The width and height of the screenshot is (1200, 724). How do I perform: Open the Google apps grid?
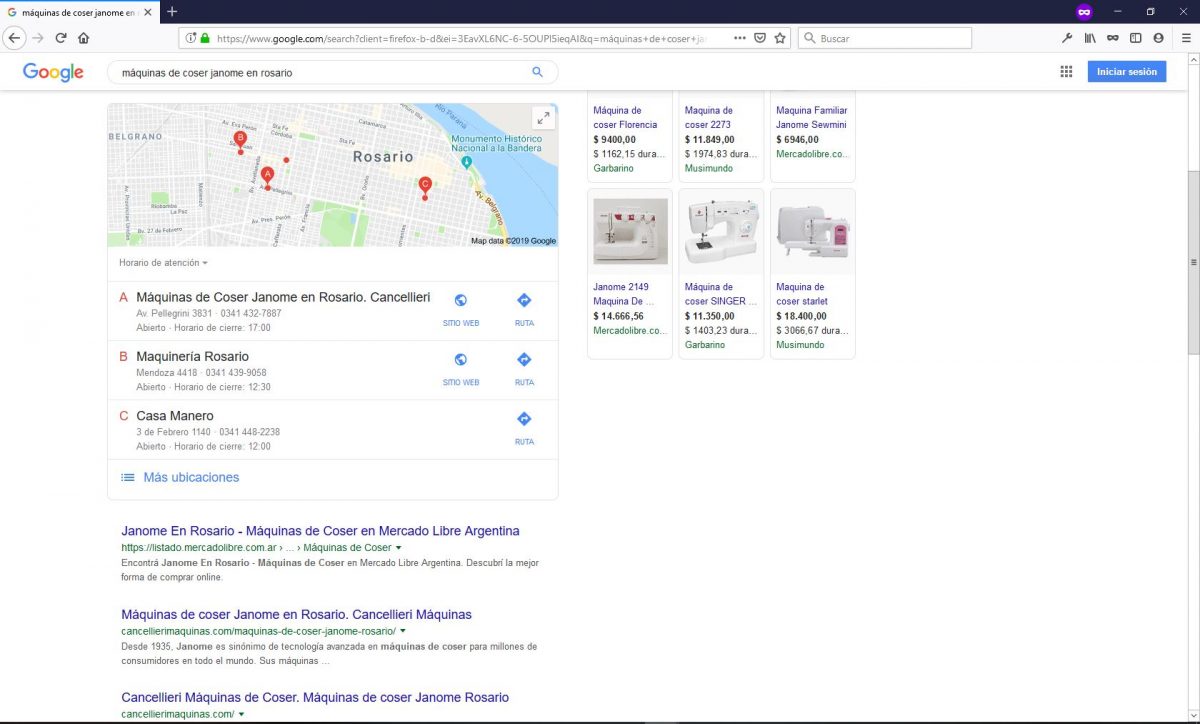point(1066,71)
